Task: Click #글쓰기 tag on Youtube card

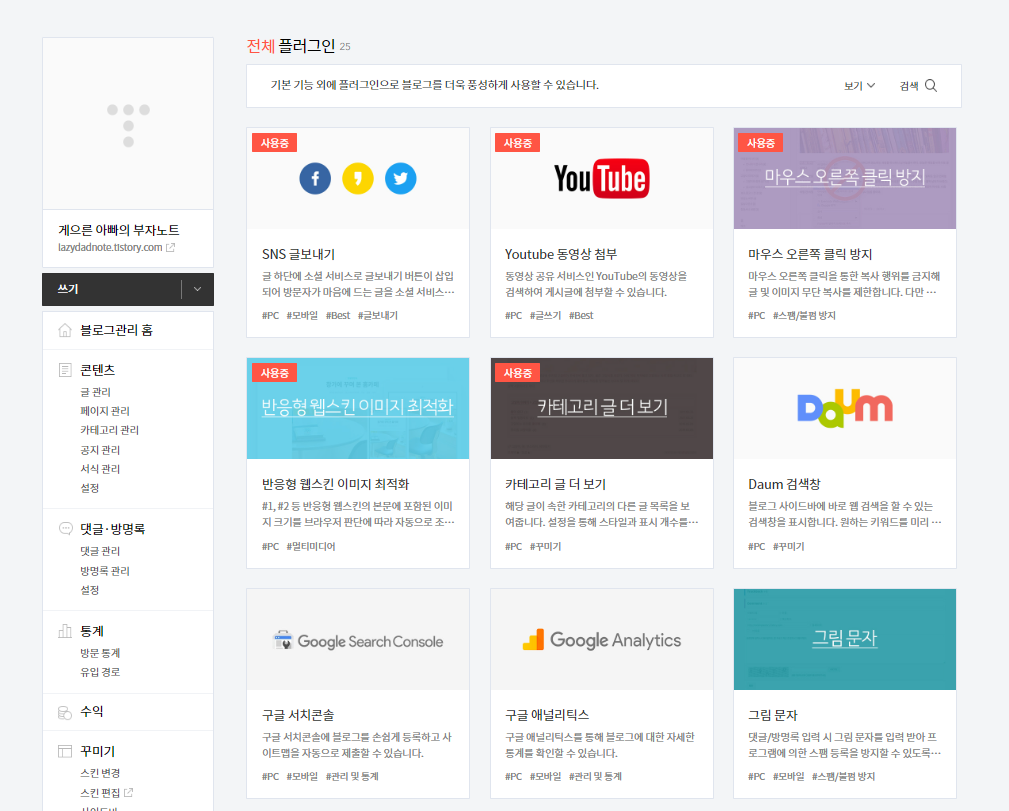Action: 545,315
